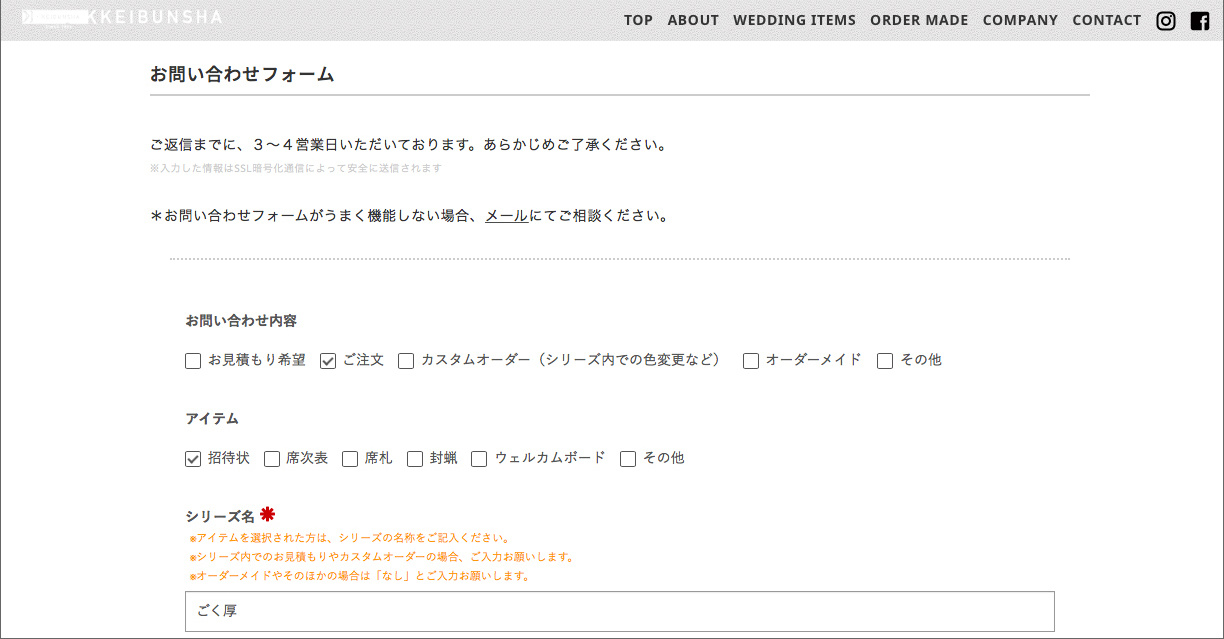Open the CONTACT page

tap(1106, 20)
